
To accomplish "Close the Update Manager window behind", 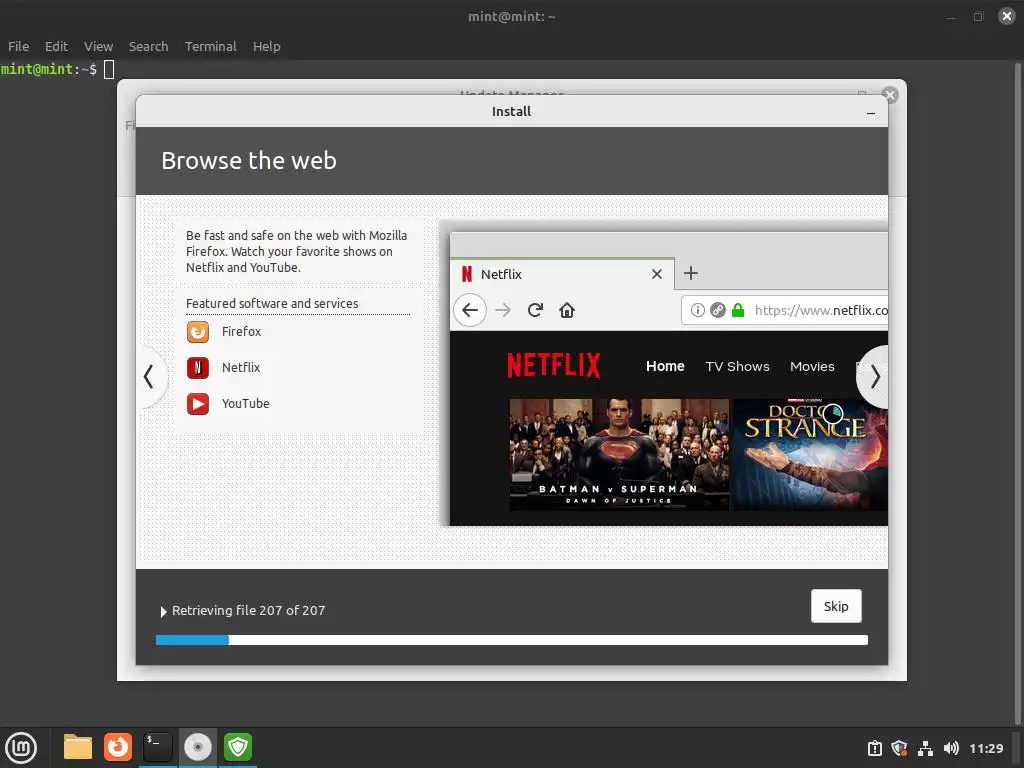I will (x=889, y=95).
